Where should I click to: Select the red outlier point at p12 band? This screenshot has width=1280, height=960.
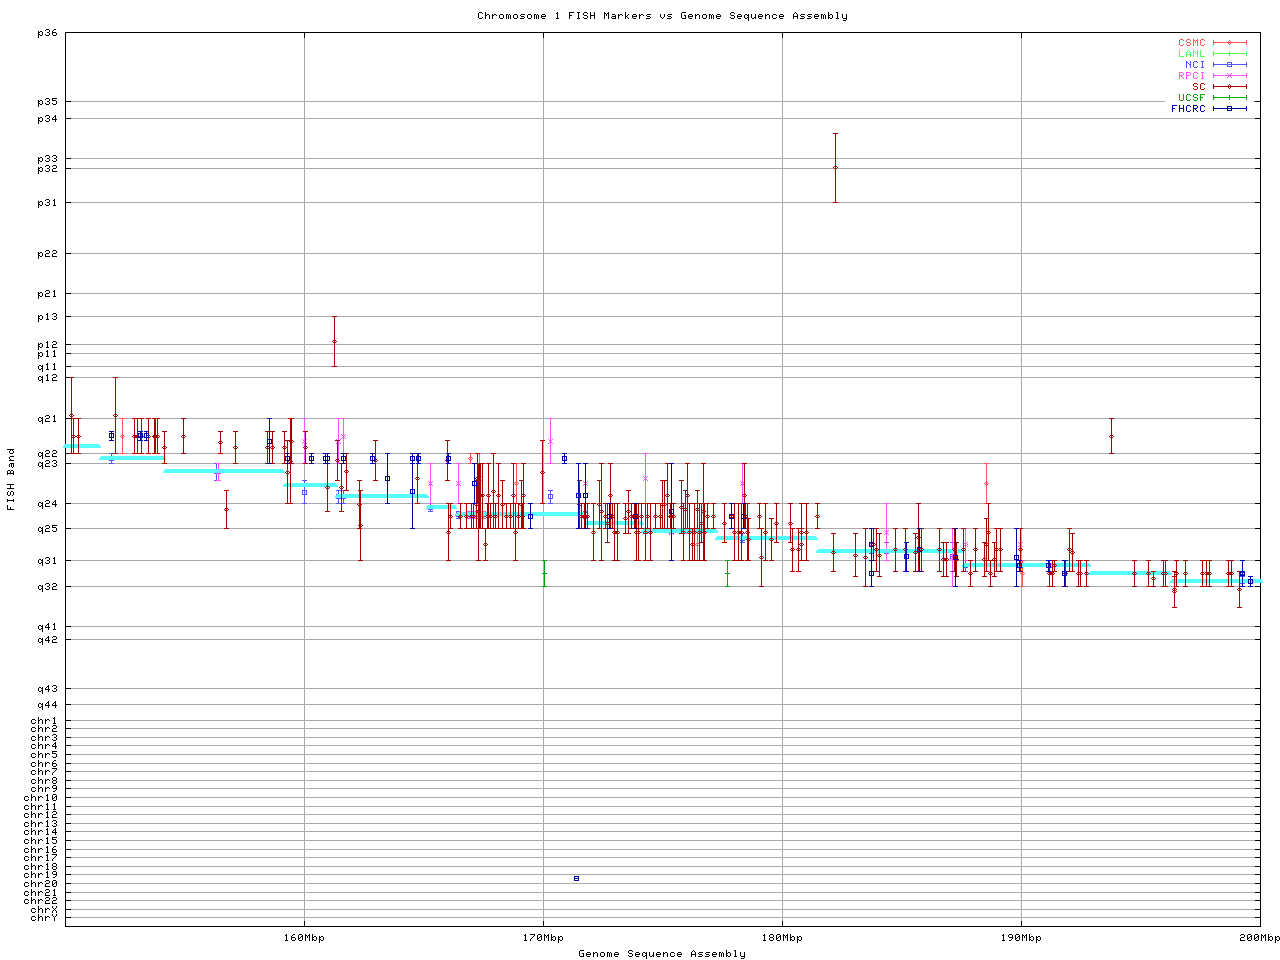pos(334,341)
